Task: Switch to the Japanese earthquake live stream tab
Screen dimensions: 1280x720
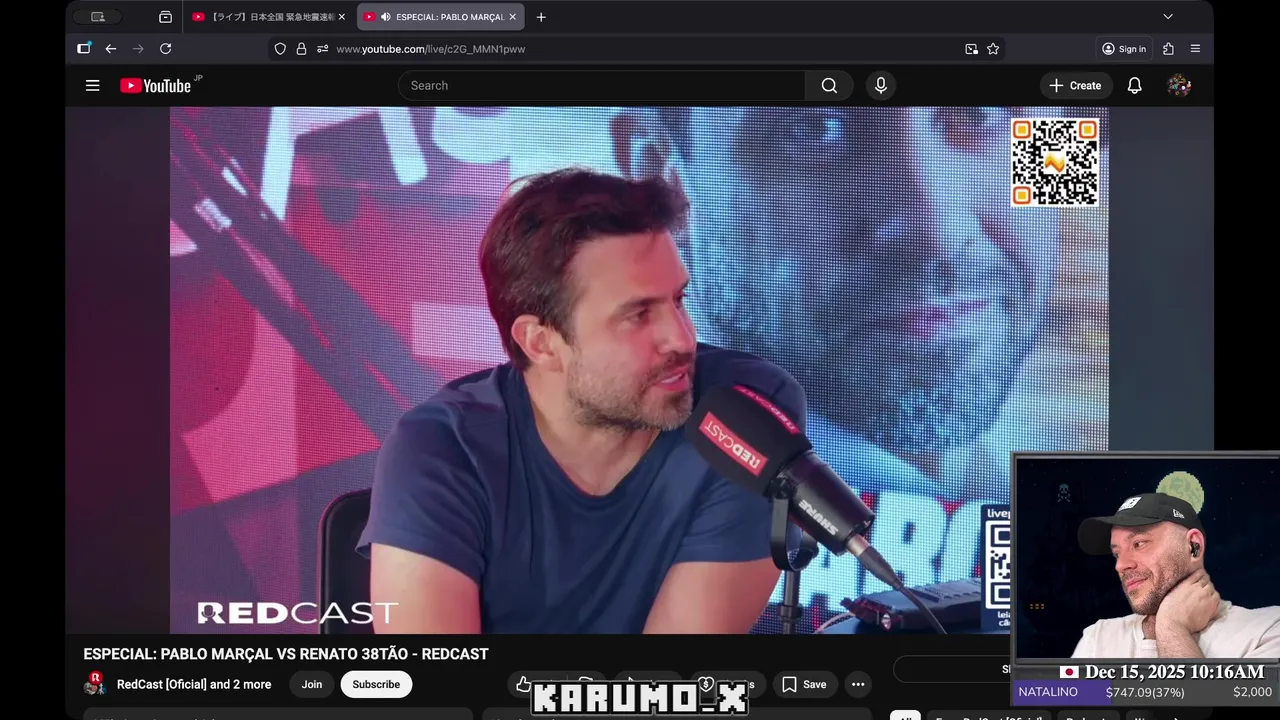Action: point(268,17)
